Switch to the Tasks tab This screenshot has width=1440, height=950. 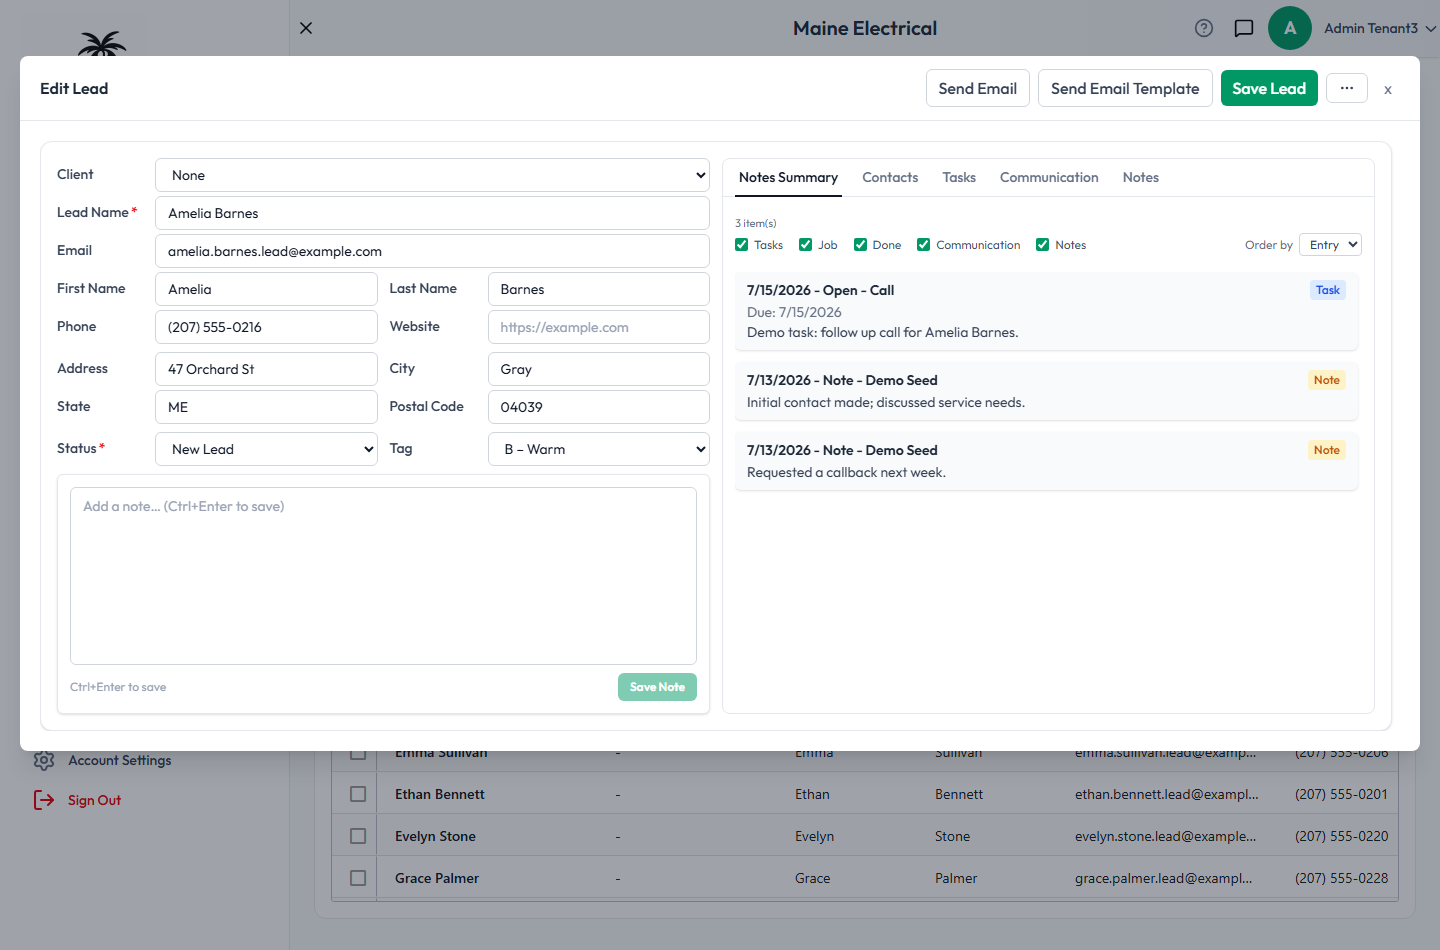point(959,177)
